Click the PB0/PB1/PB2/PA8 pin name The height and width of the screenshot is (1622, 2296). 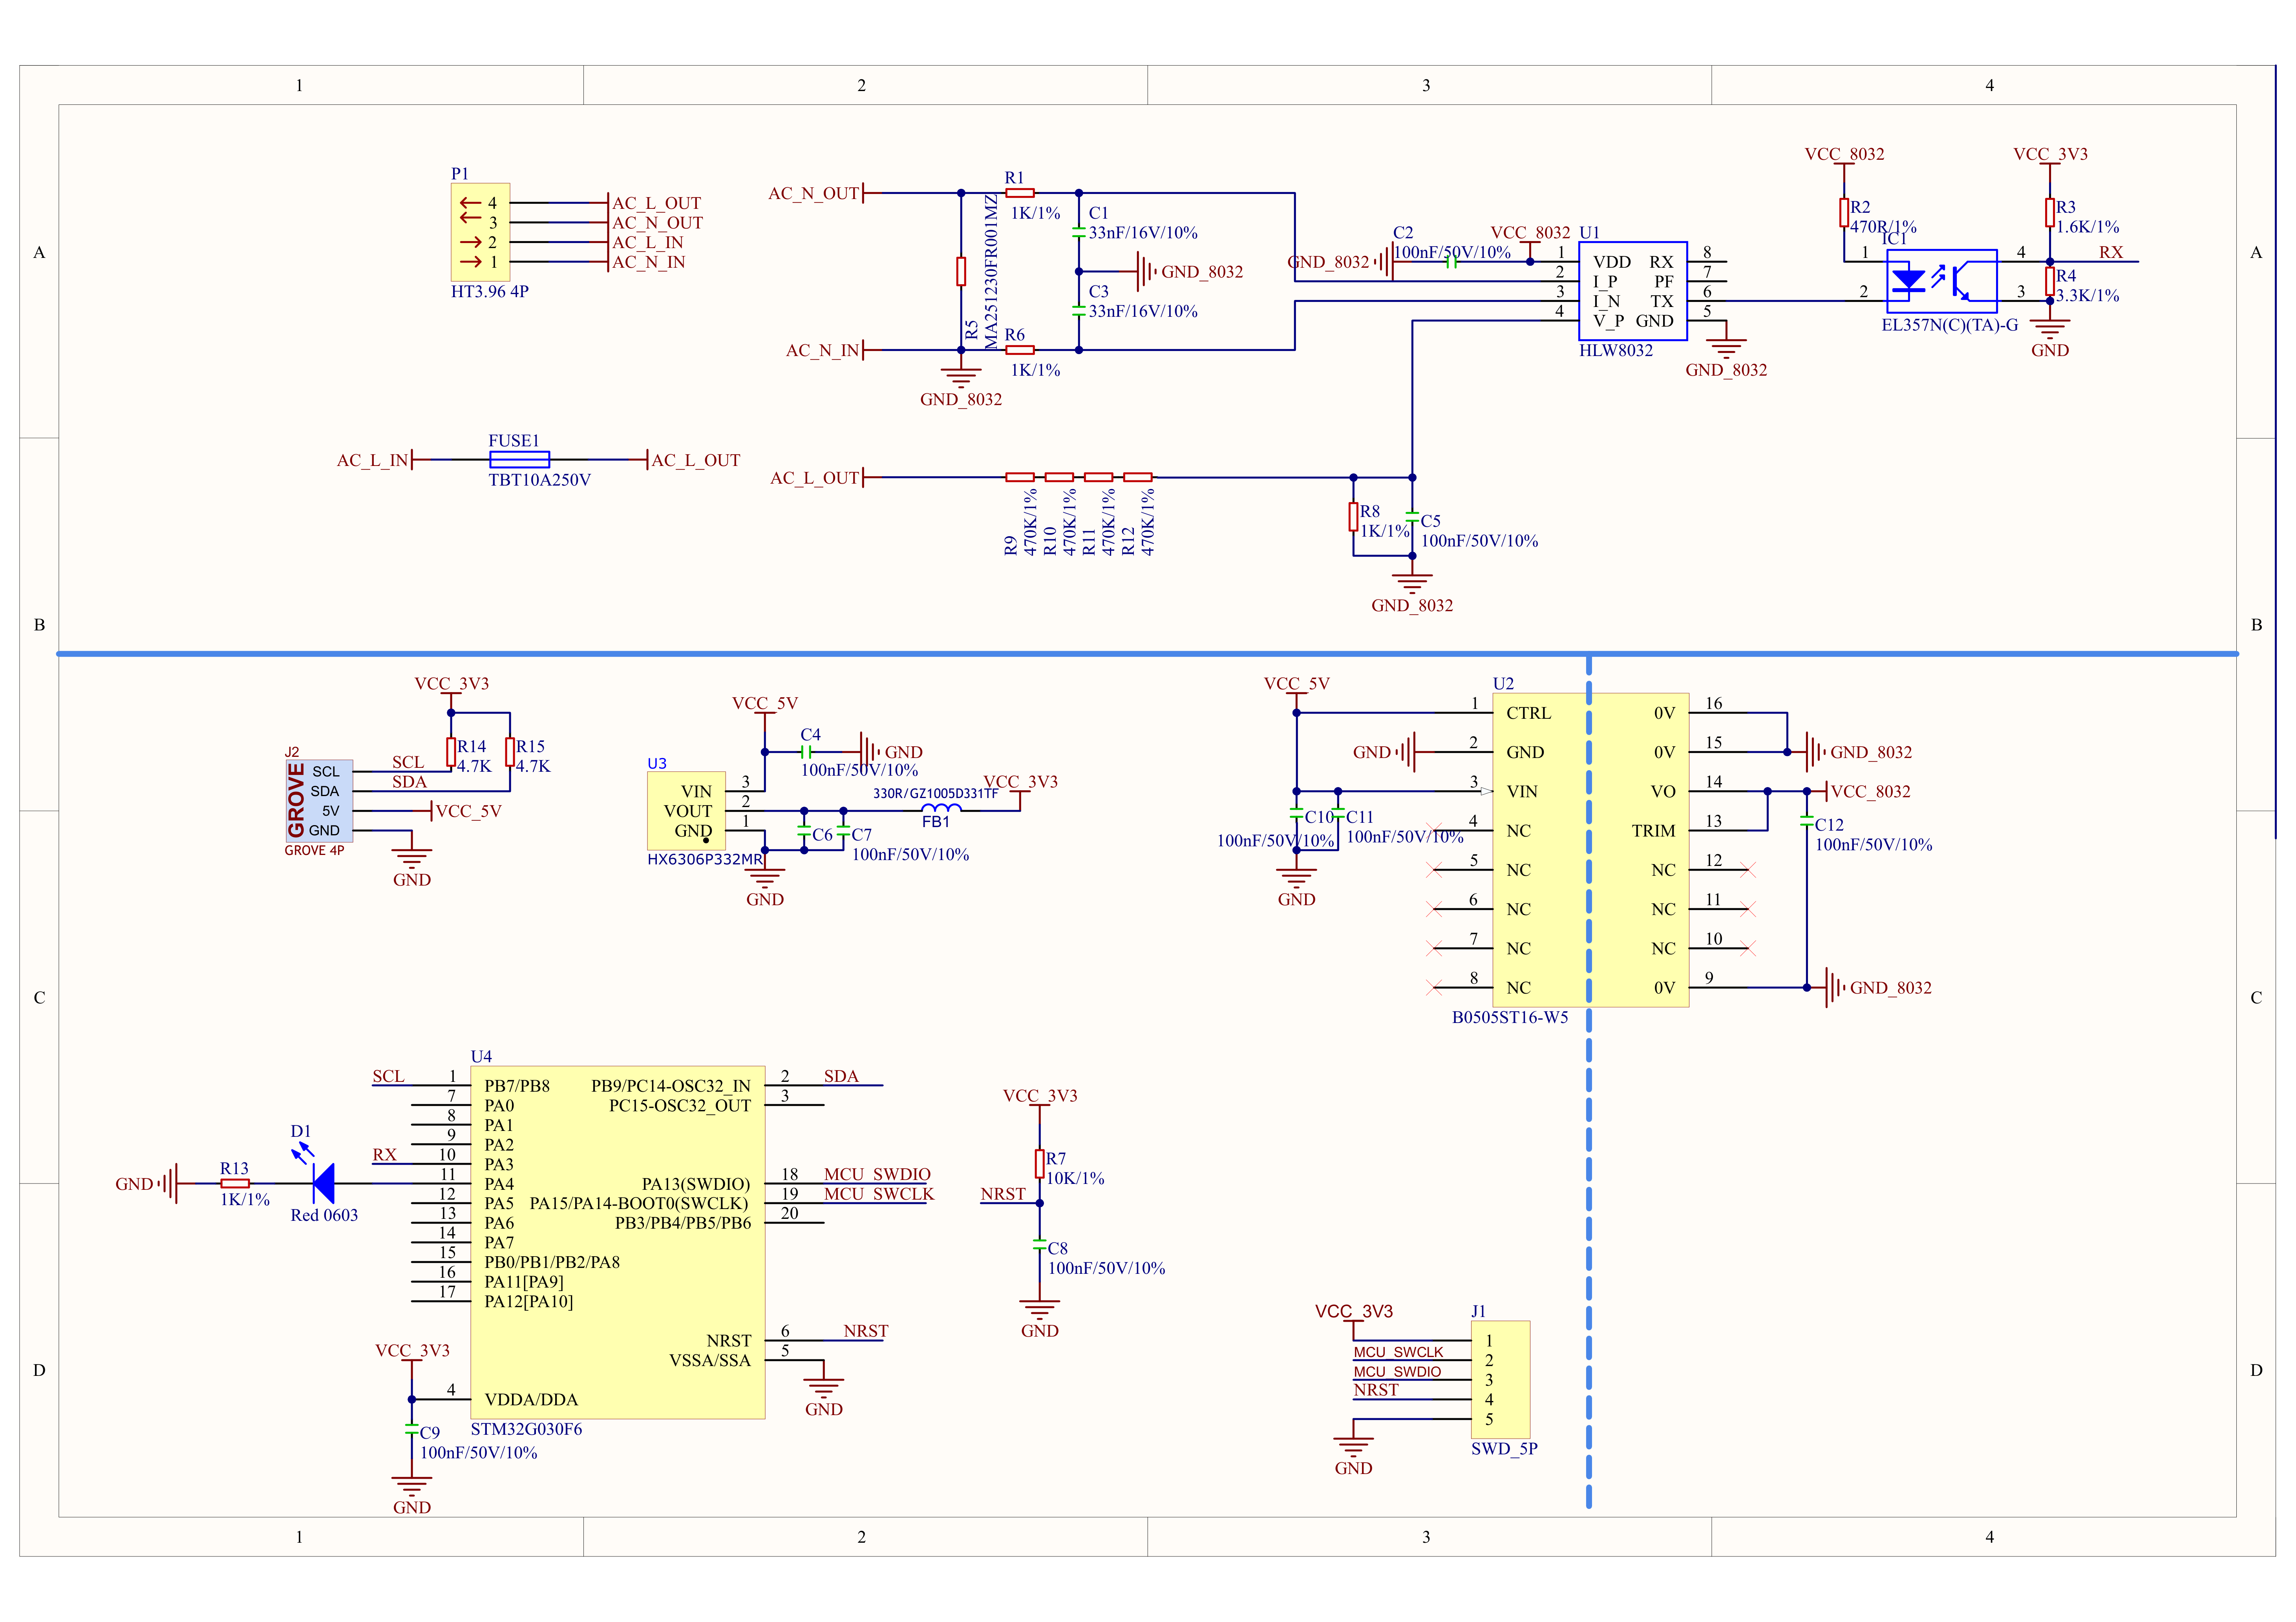tap(552, 1262)
